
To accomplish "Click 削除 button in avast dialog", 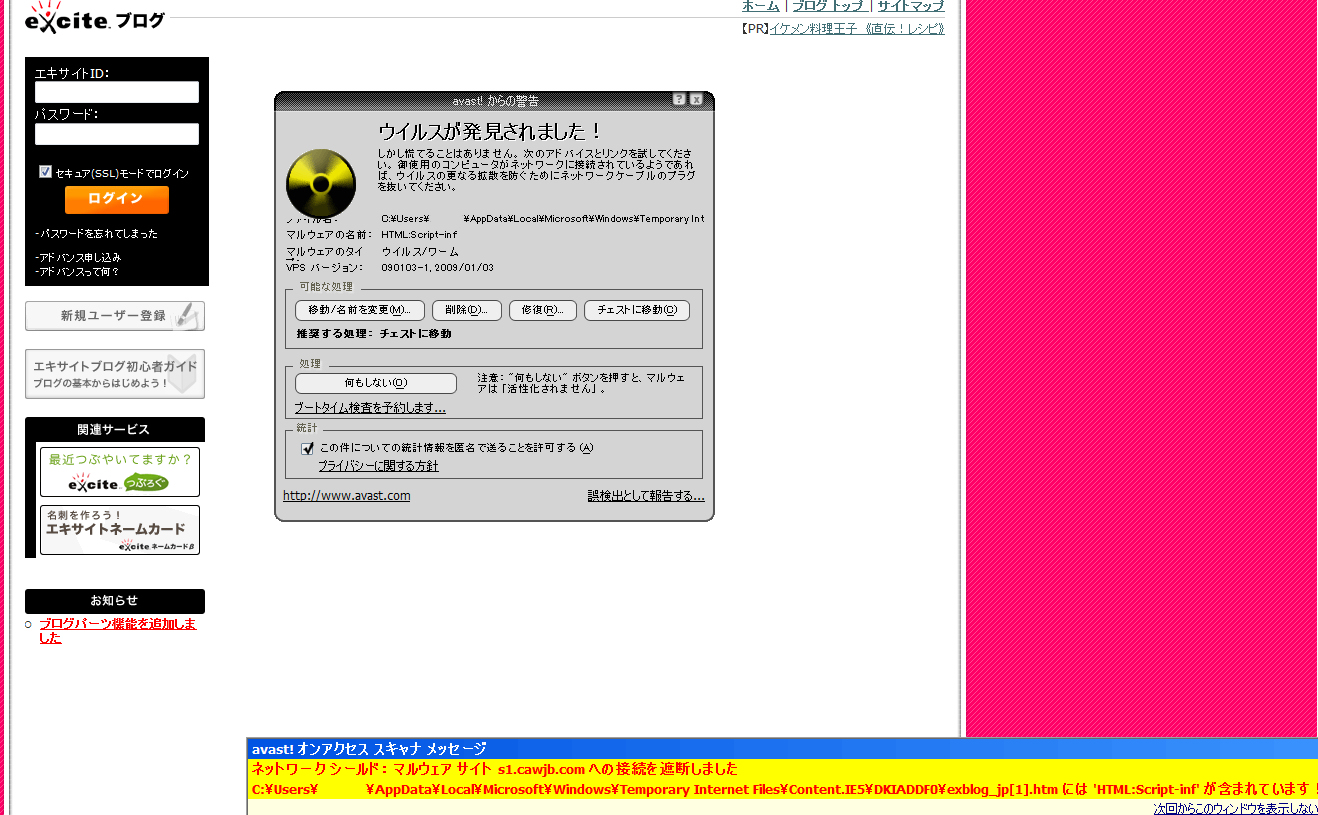I will (x=466, y=310).
